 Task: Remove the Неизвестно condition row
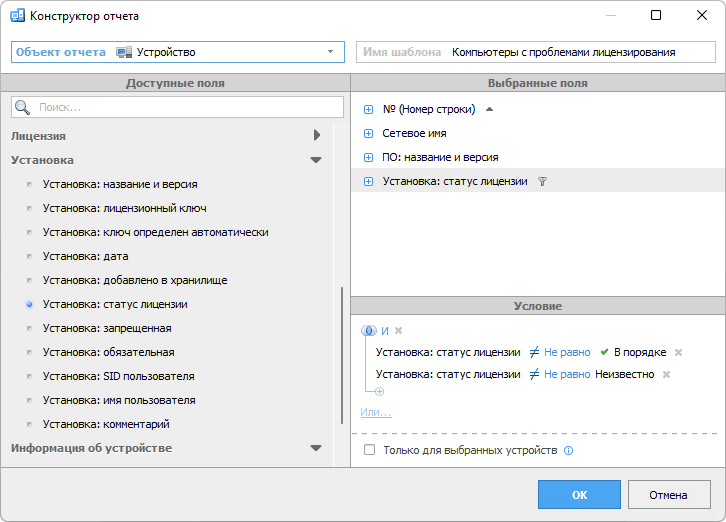pyautogui.click(x=666, y=374)
